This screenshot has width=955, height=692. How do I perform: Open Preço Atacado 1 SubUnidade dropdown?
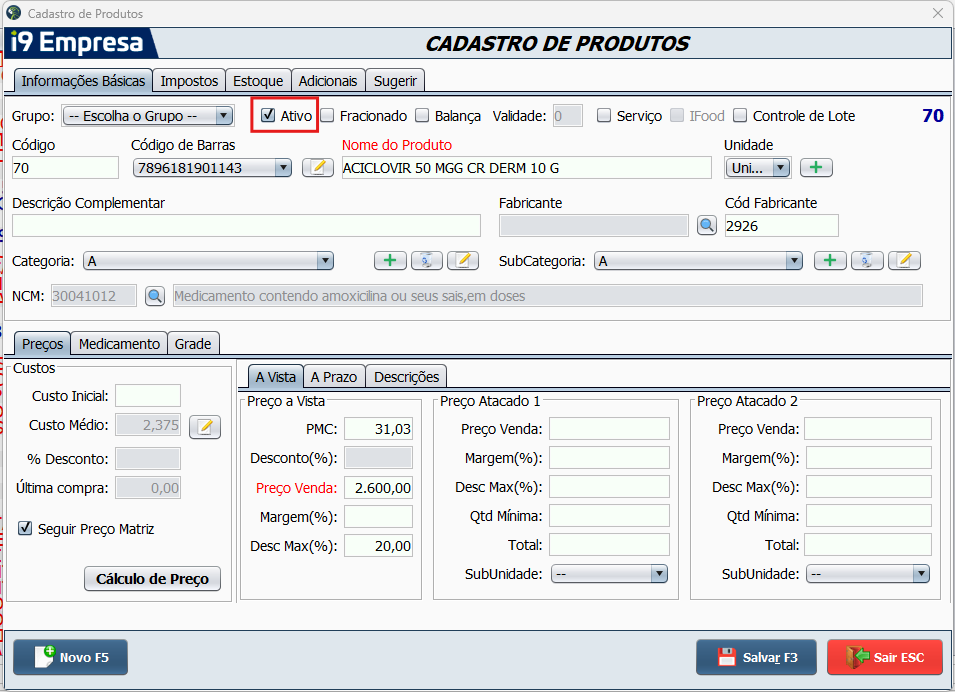[x=658, y=574]
